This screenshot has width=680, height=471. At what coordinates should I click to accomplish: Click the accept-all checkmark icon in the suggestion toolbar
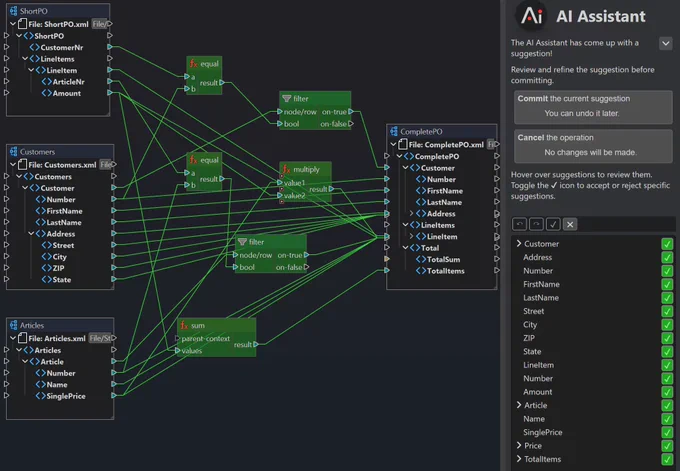click(x=553, y=224)
